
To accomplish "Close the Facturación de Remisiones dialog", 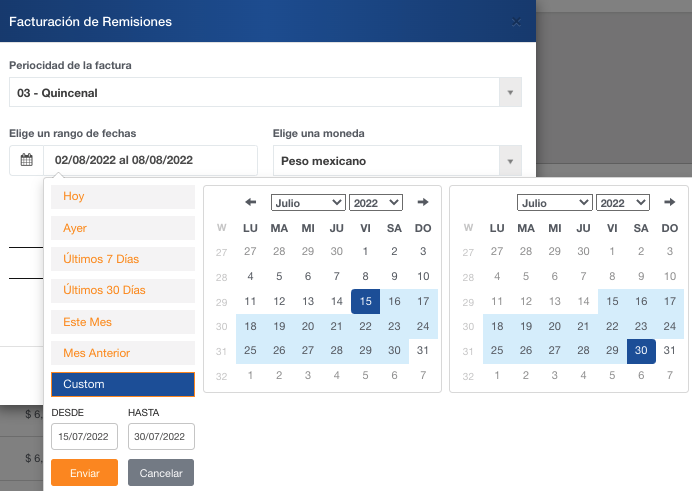I will tap(516, 21).
